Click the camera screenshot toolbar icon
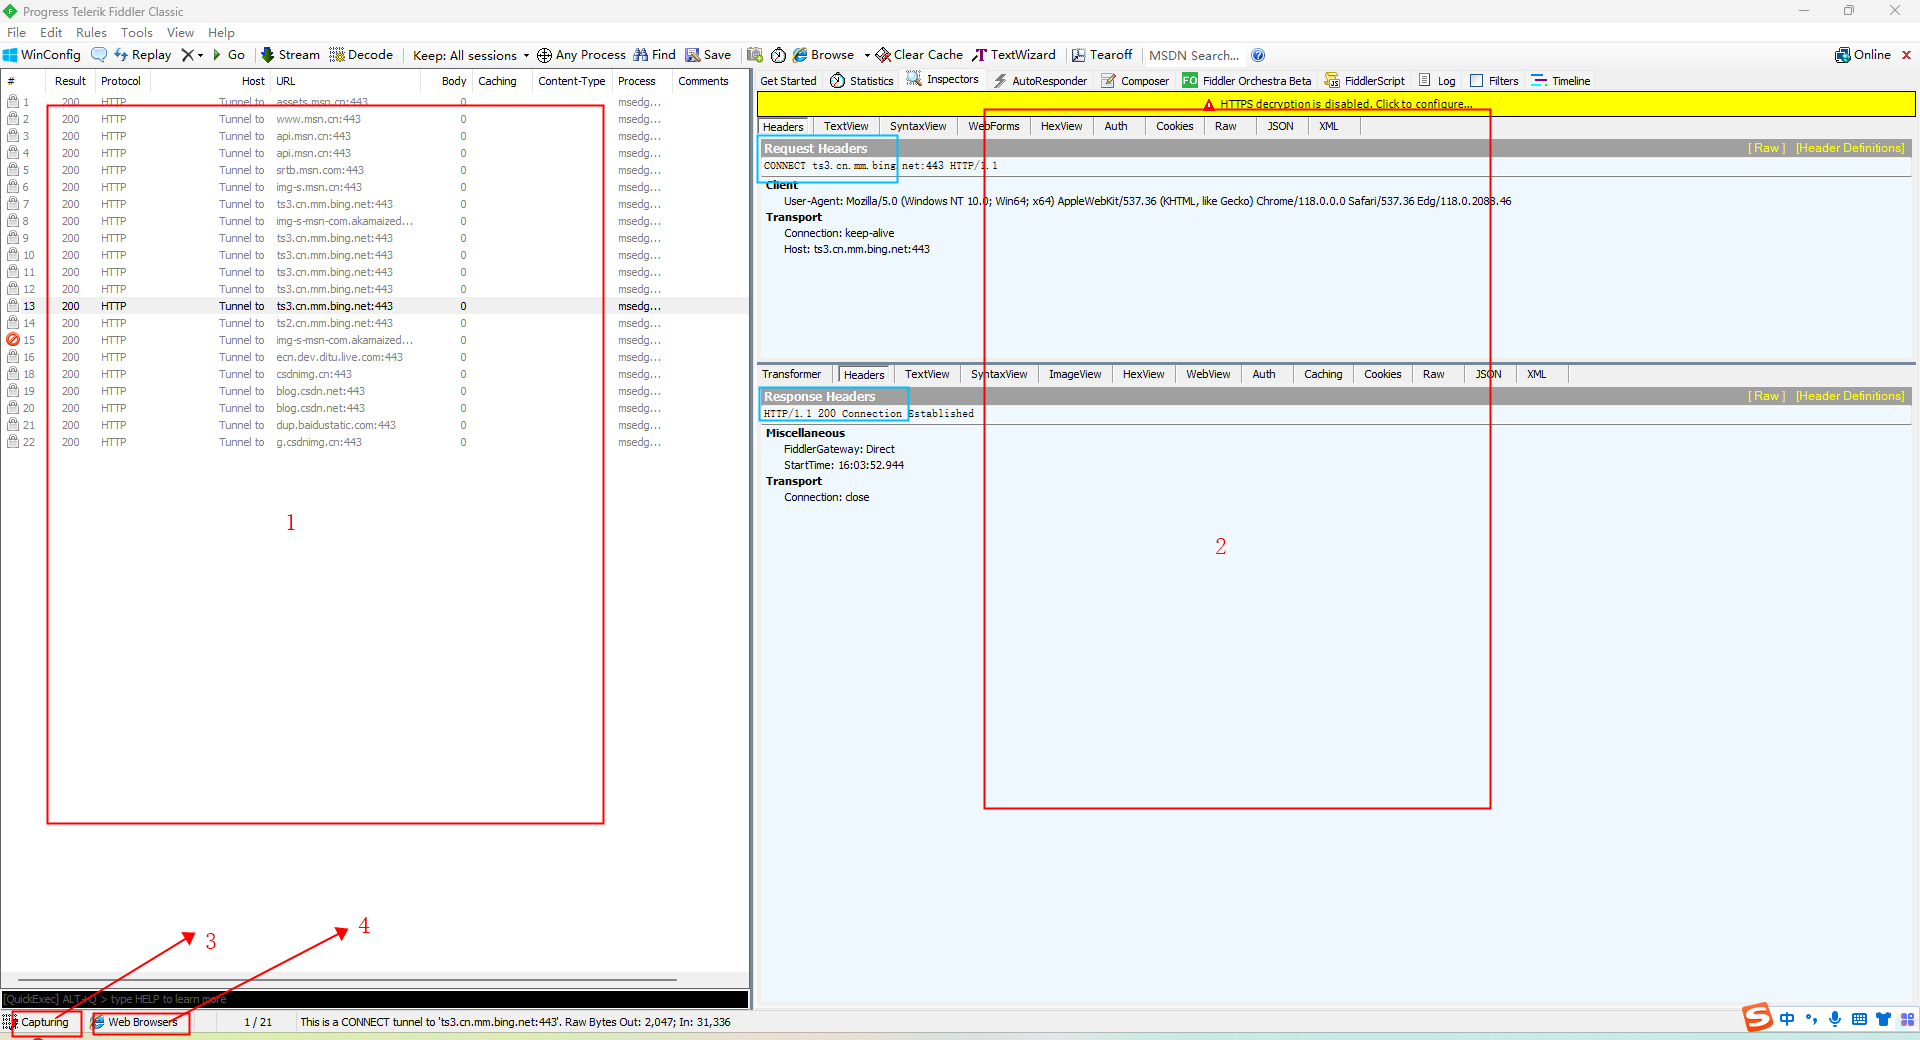 [x=755, y=55]
